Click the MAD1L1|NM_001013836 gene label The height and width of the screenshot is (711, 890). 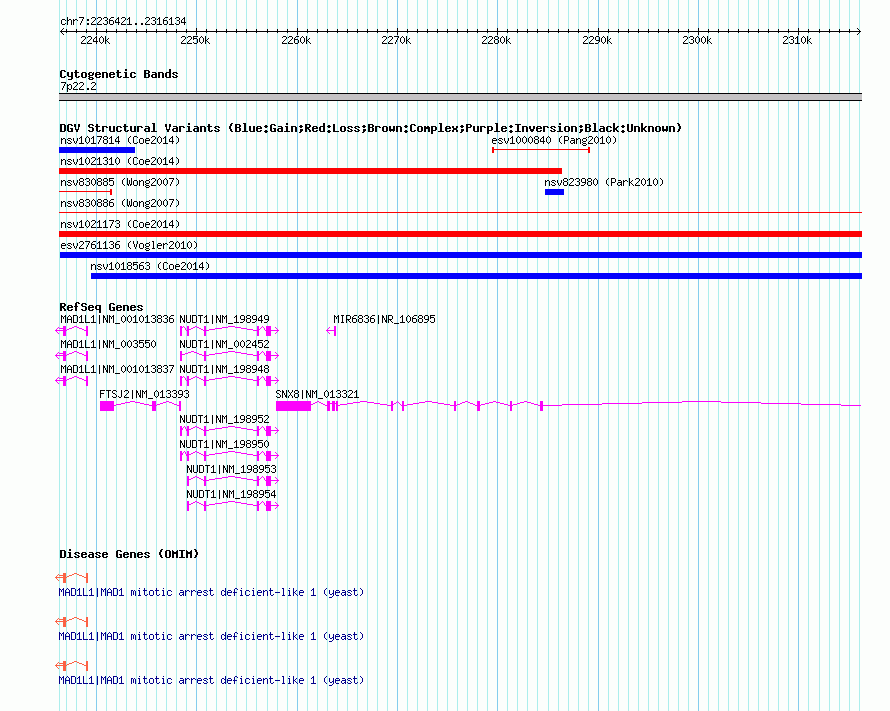click(117, 319)
